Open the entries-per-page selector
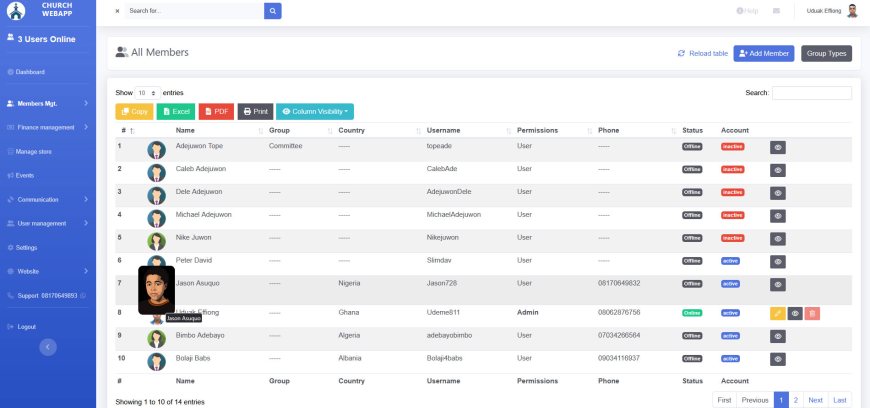Viewport: 870px width, 408px height. click(147, 92)
